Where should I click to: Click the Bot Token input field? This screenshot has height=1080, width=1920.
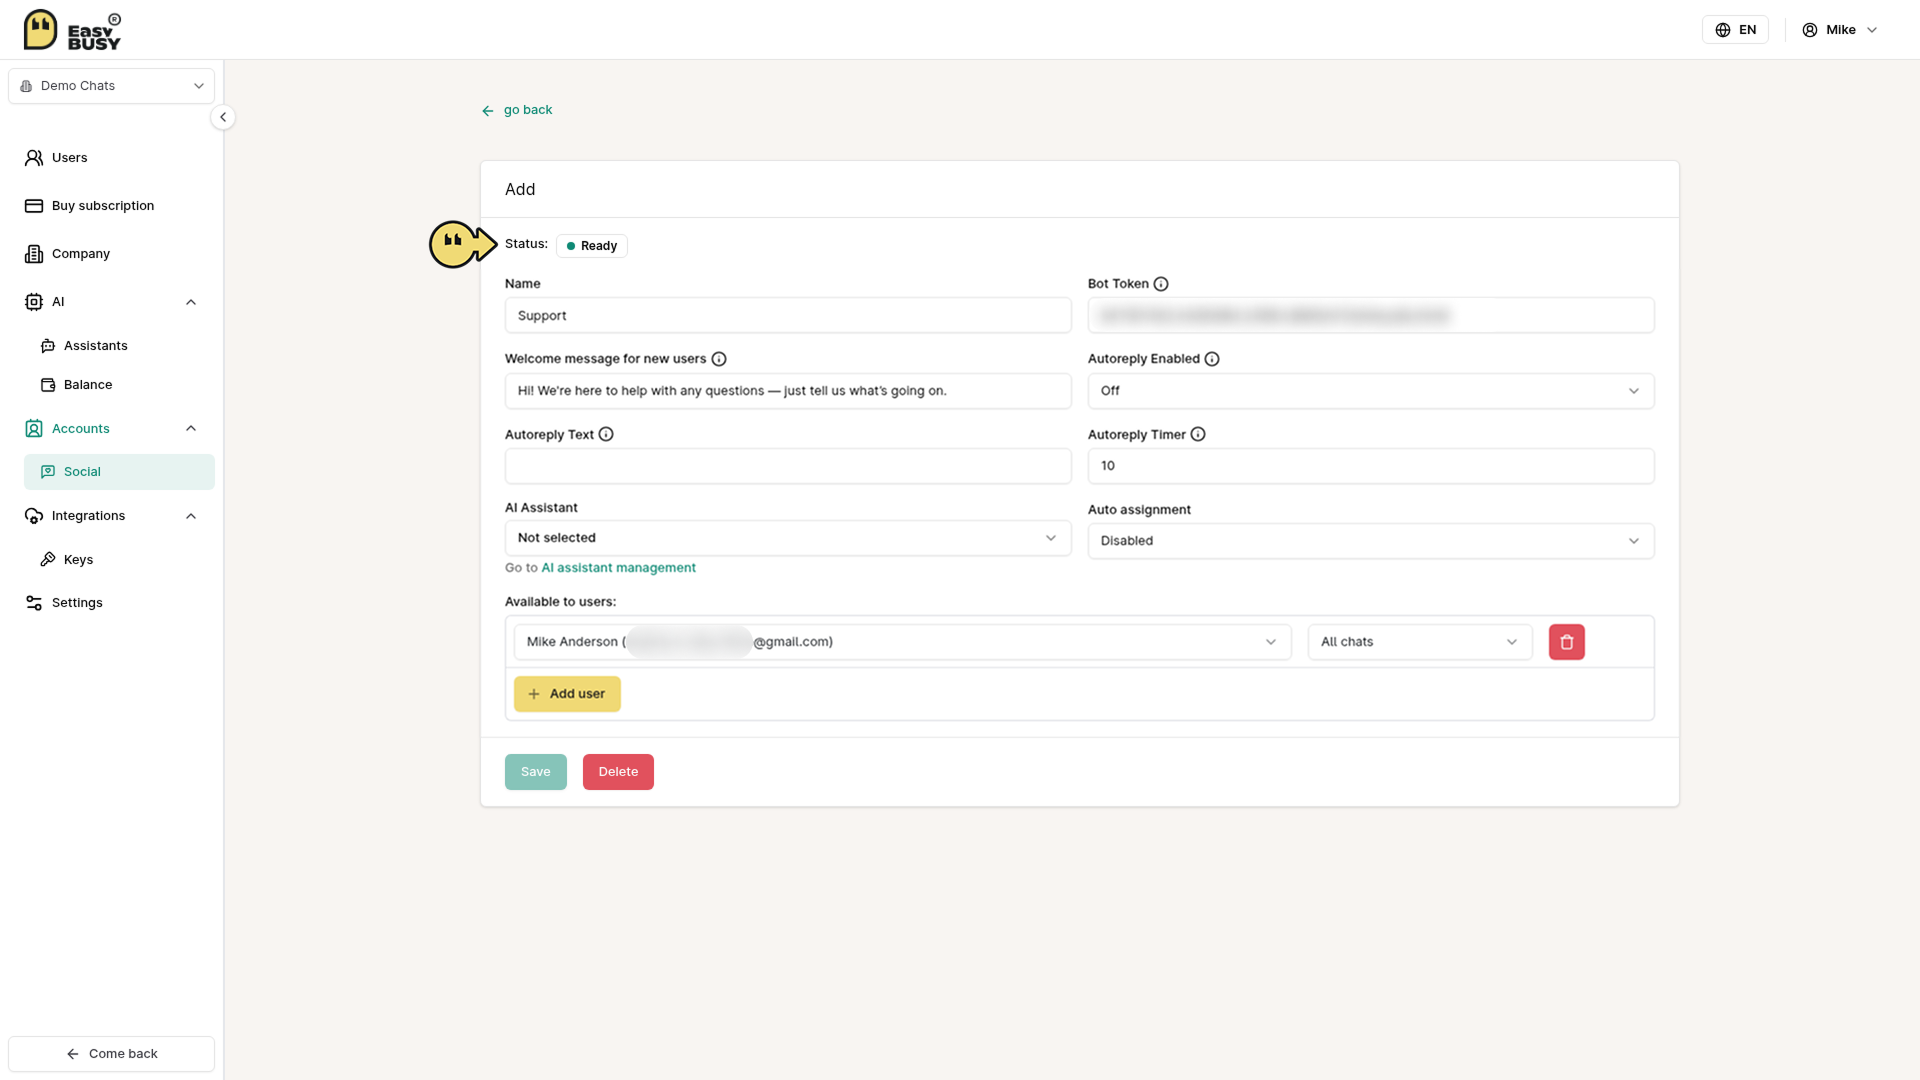click(1370, 316)
